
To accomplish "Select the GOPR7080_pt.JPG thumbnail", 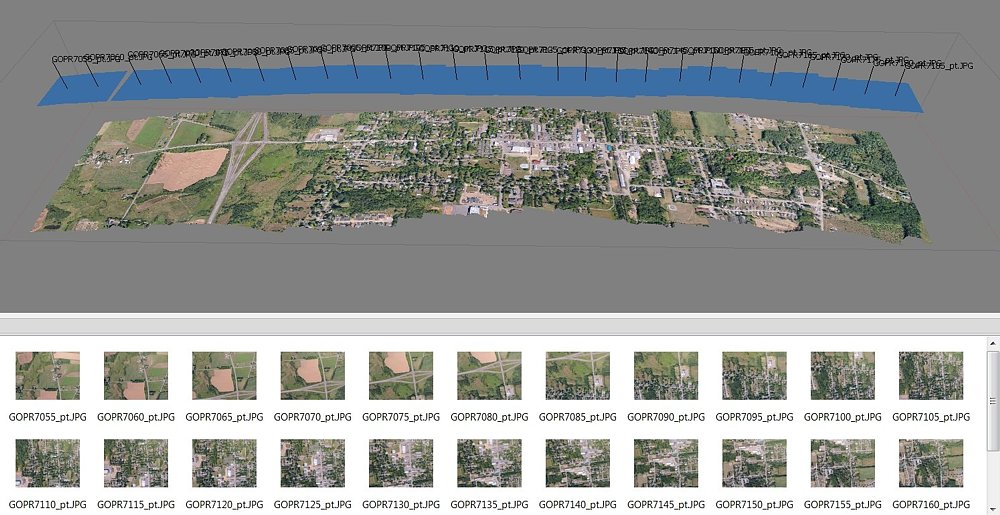I will pyautogui.click(x=489, y=376).
